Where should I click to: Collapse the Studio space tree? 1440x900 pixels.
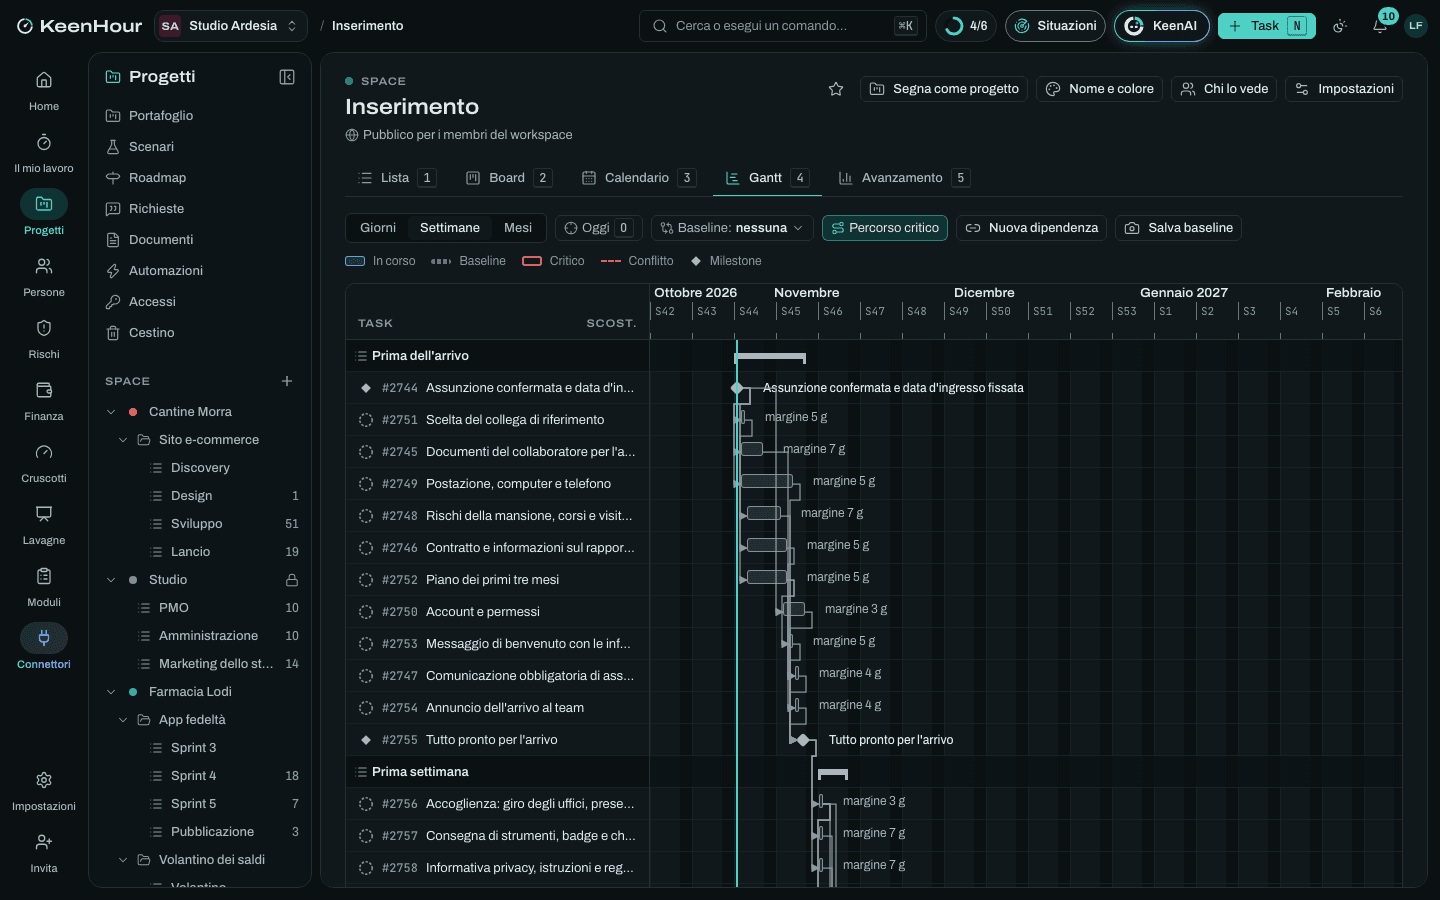tap(111, 580)
